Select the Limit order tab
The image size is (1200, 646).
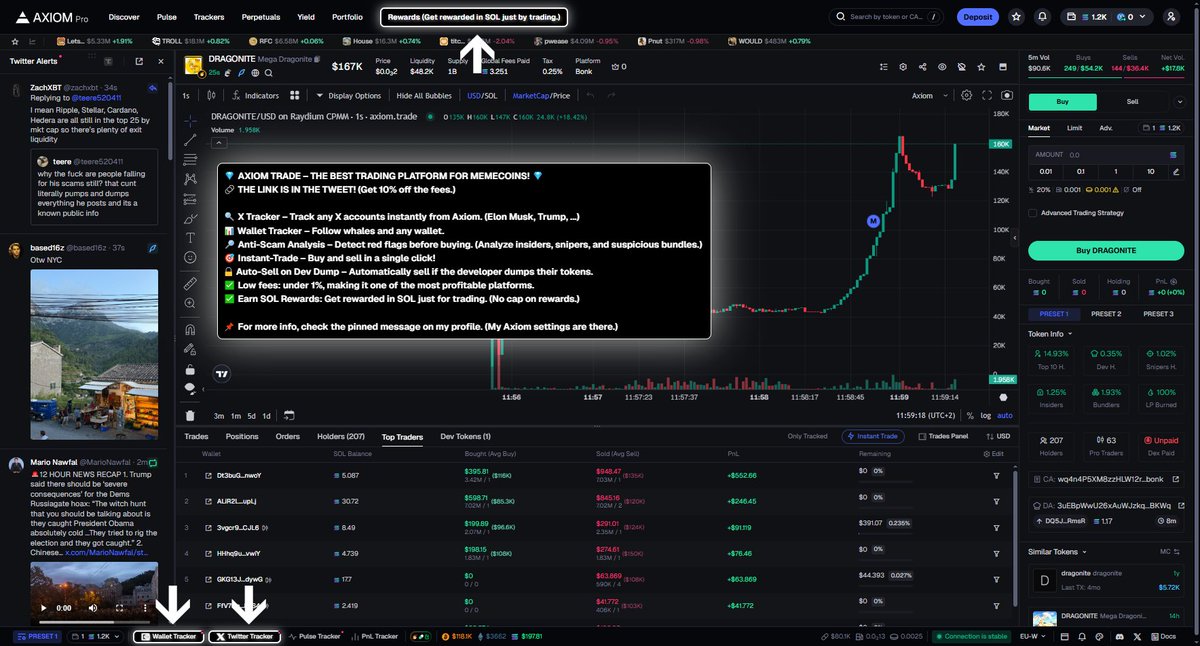coord(1074,128)
